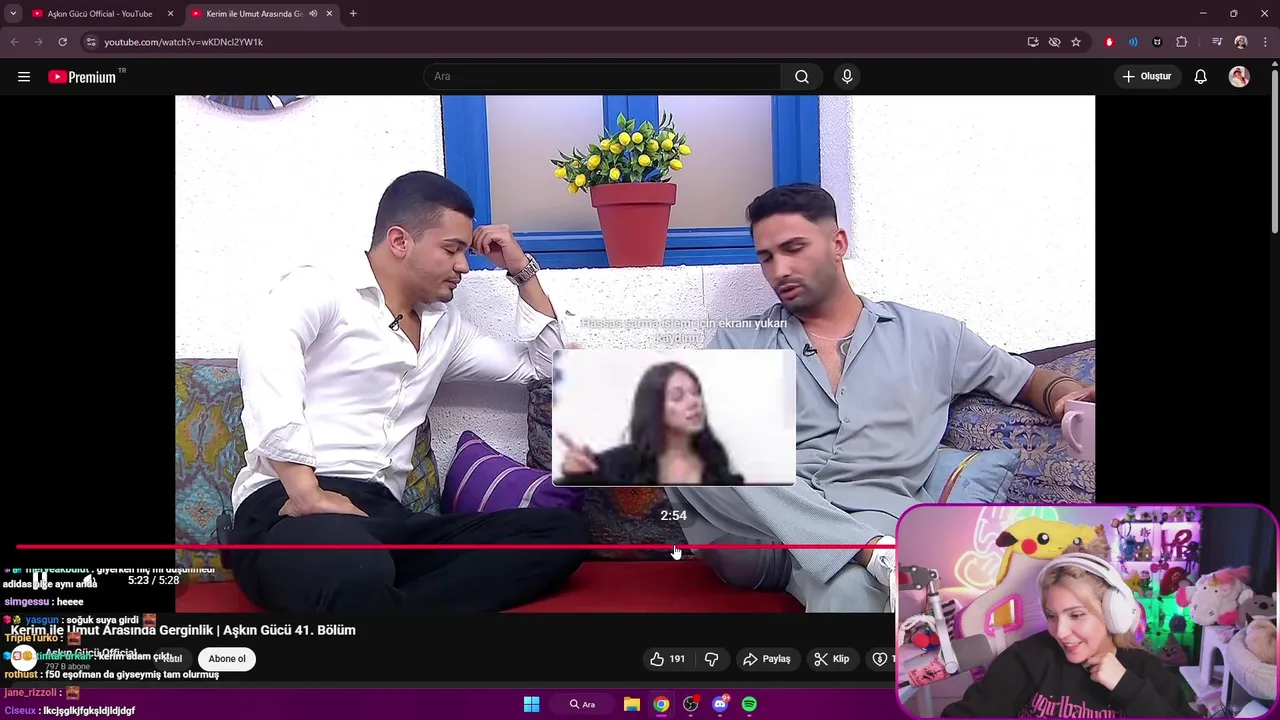Image resolution: width=1280 pixels, height=720 pixels.
Task: Open Spotify from the taskbar
Action: tap(749, 704)
